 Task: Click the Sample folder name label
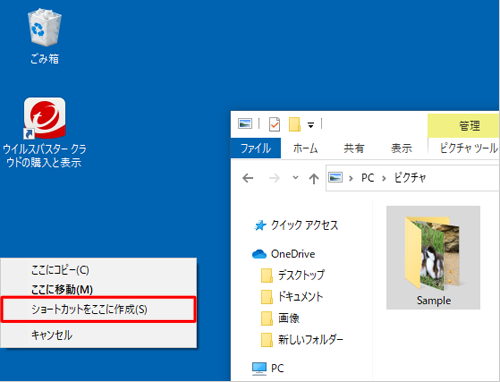[434, 300]
